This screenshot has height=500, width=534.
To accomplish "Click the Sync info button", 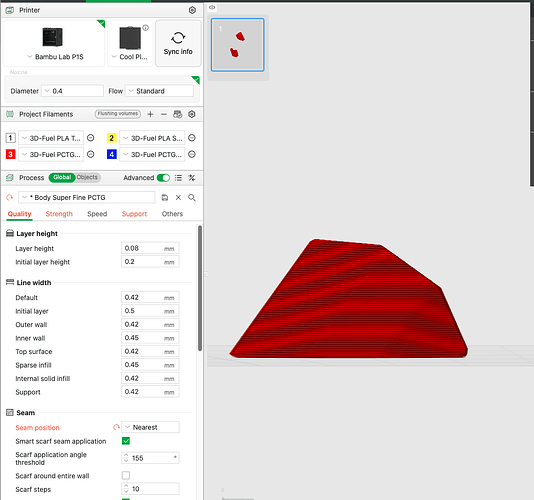I will [x=178, y=43].
